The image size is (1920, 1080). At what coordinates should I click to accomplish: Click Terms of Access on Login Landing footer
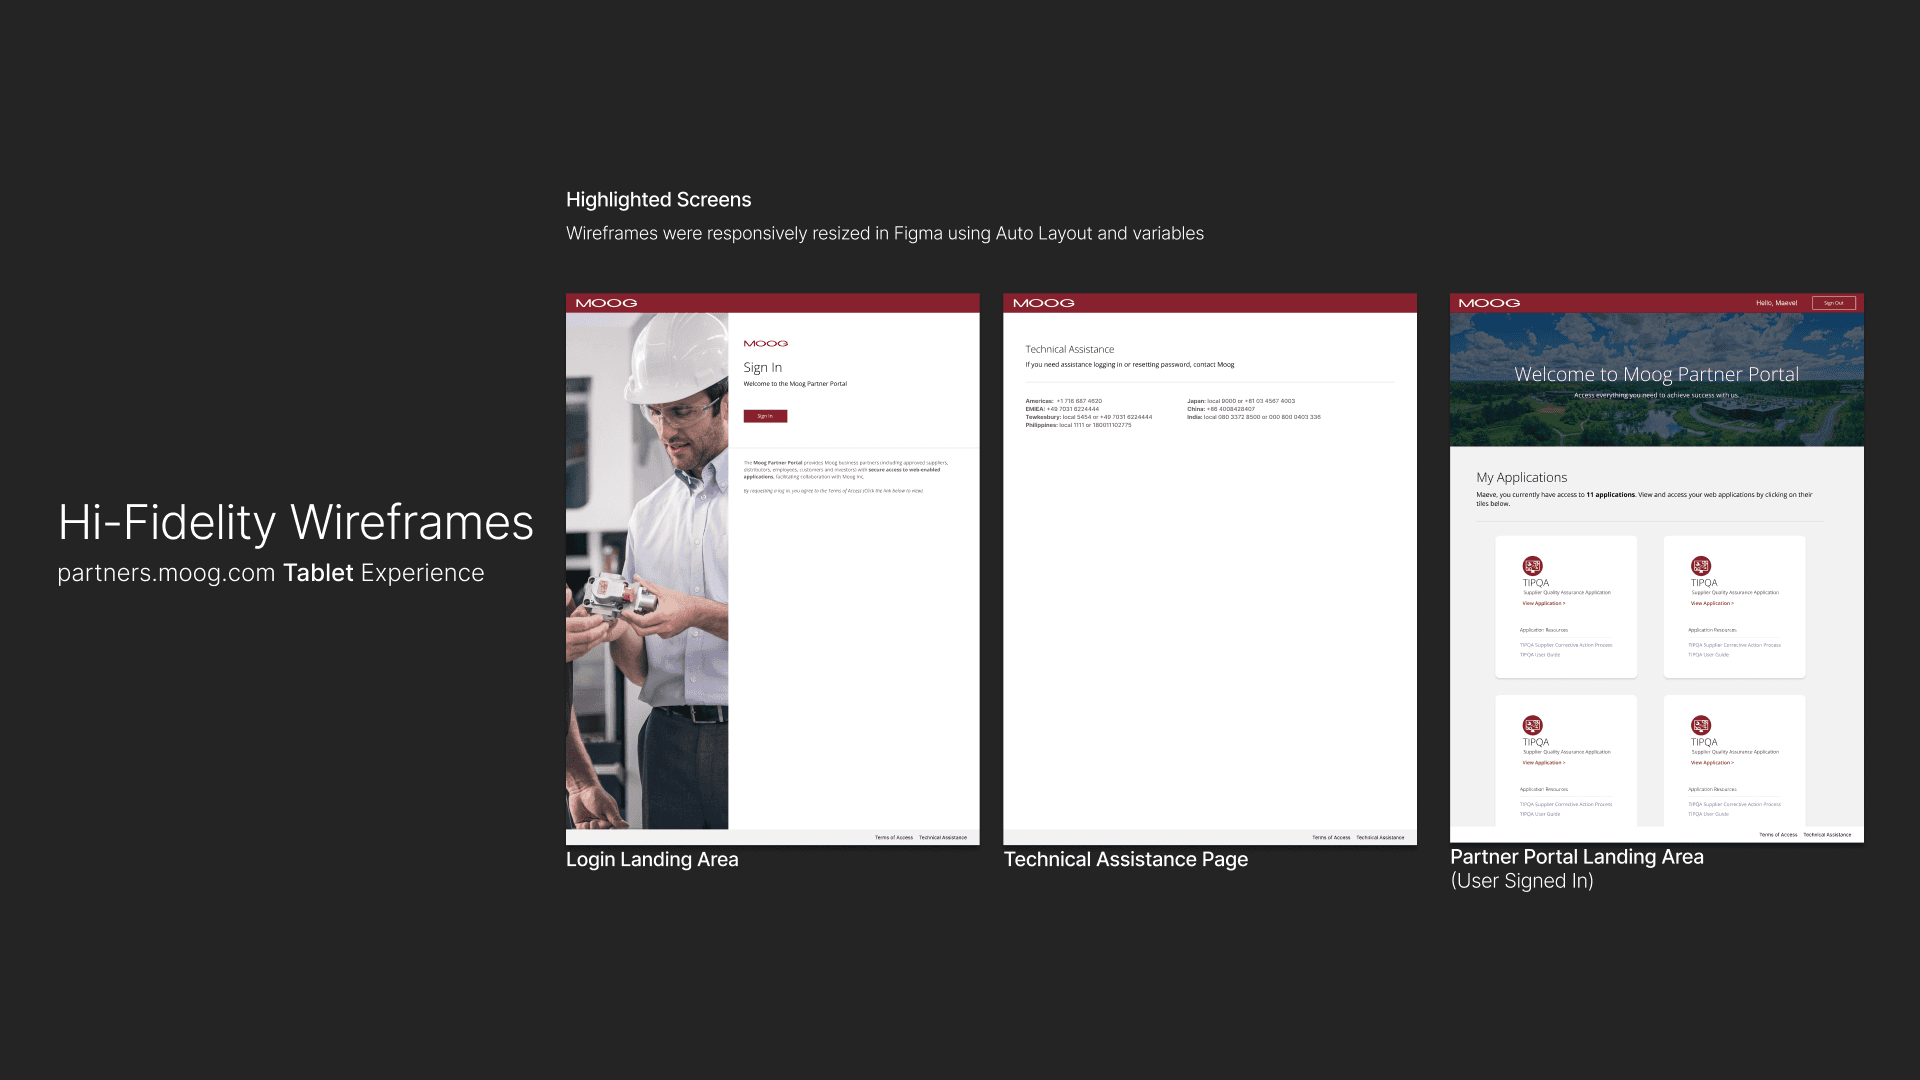[893, 837]
